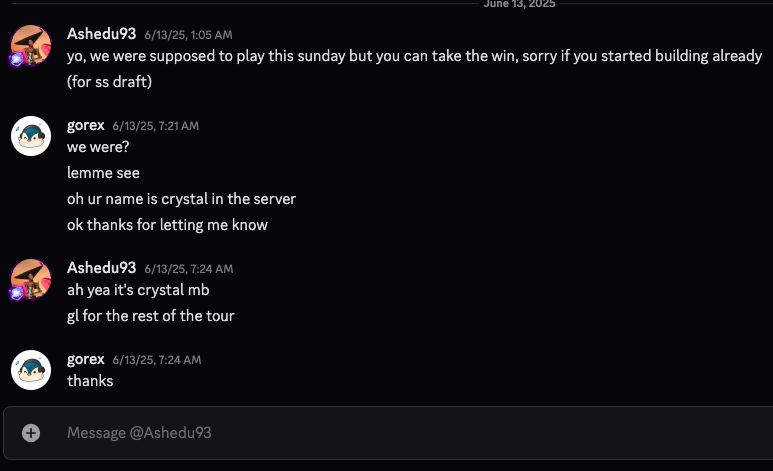Select the message 'gl for the rest of the tour'
The width and height of the screenshot is (773, 471).
151,316
